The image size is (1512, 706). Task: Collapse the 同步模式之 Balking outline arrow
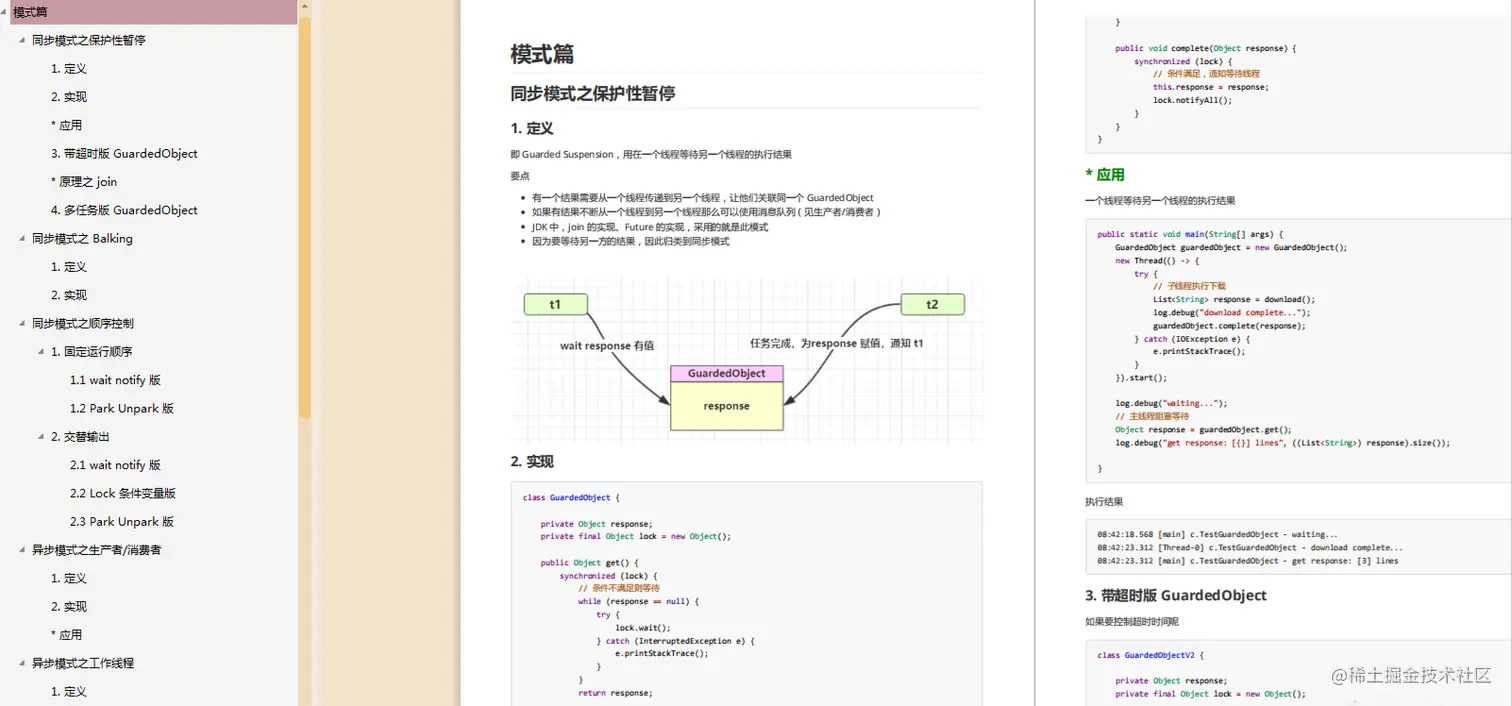point(23,238)
